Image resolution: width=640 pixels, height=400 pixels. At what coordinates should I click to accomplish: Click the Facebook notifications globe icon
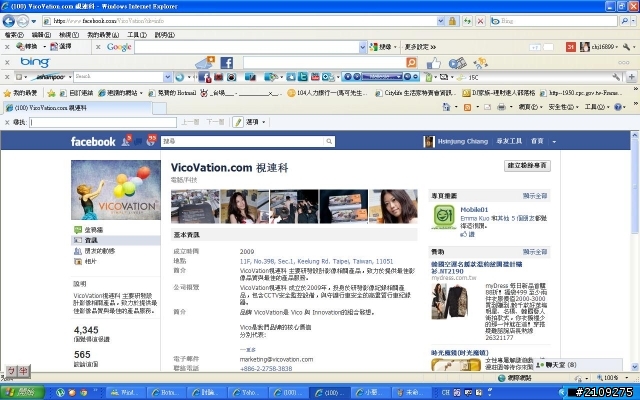point(151,141)
